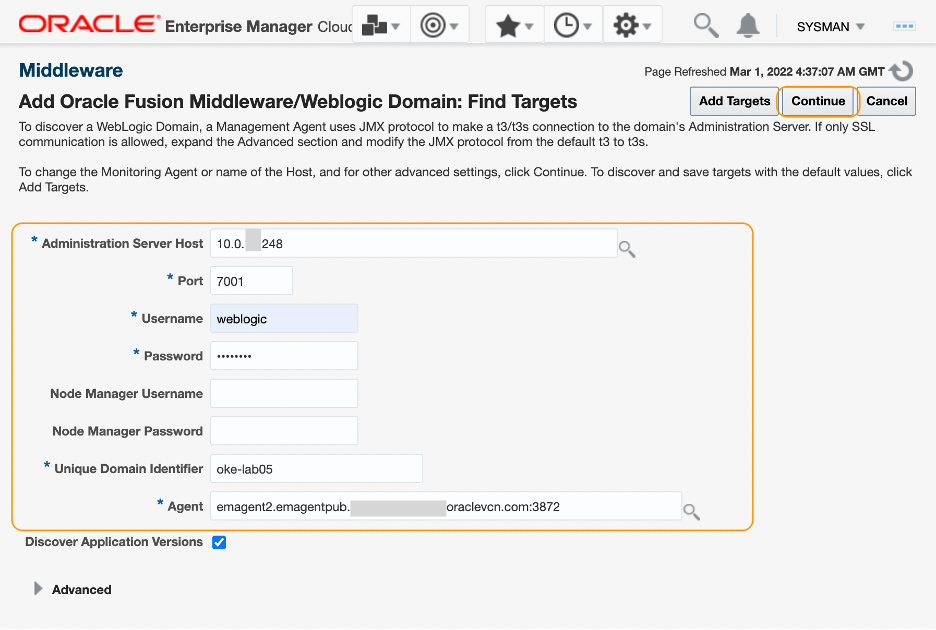The image size is (936, 630).
Task: Refresh the page with the refresh icon
Action: (901, 71)
